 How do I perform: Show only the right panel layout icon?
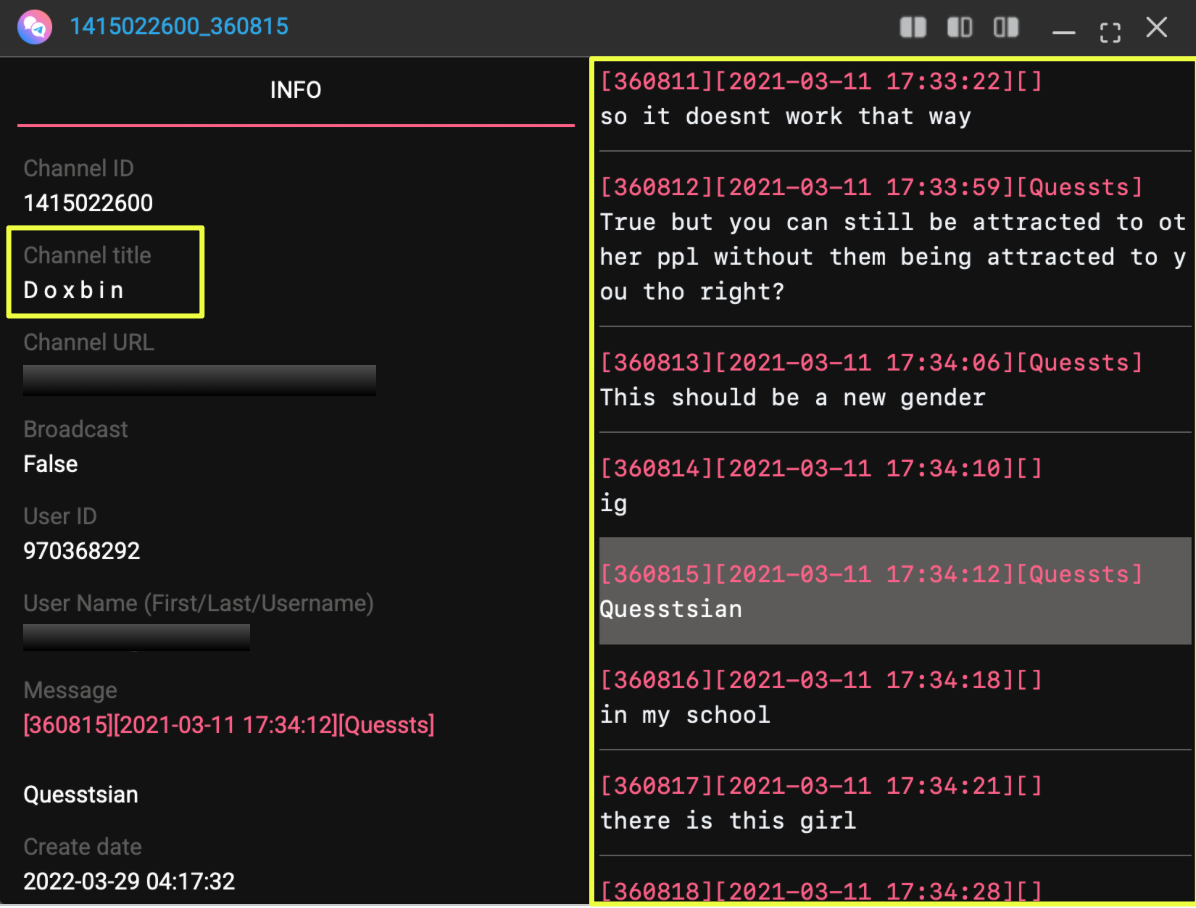pyautogui.click(x=1006, y=28)
